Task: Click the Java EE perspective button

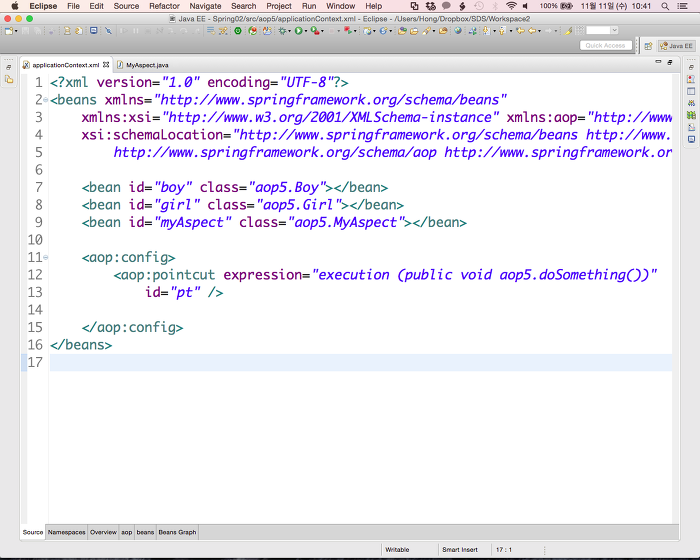Action: tap(676, 46)
